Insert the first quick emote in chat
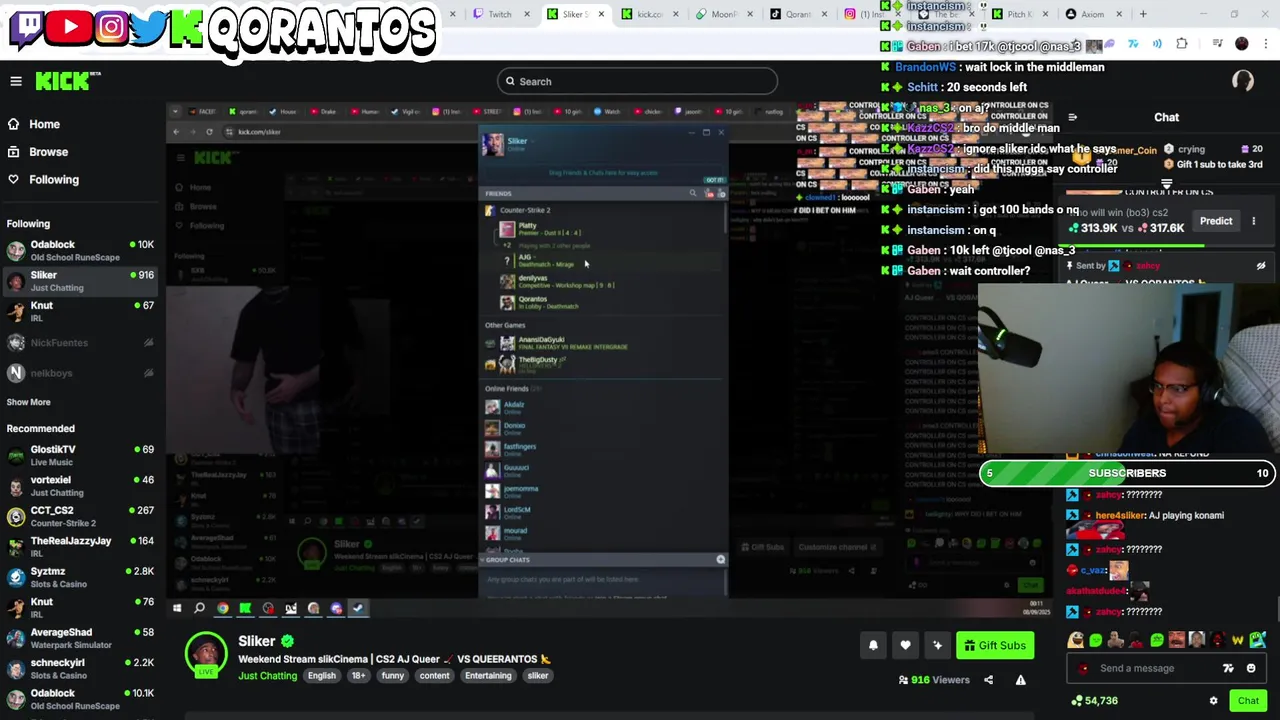 1076,640
